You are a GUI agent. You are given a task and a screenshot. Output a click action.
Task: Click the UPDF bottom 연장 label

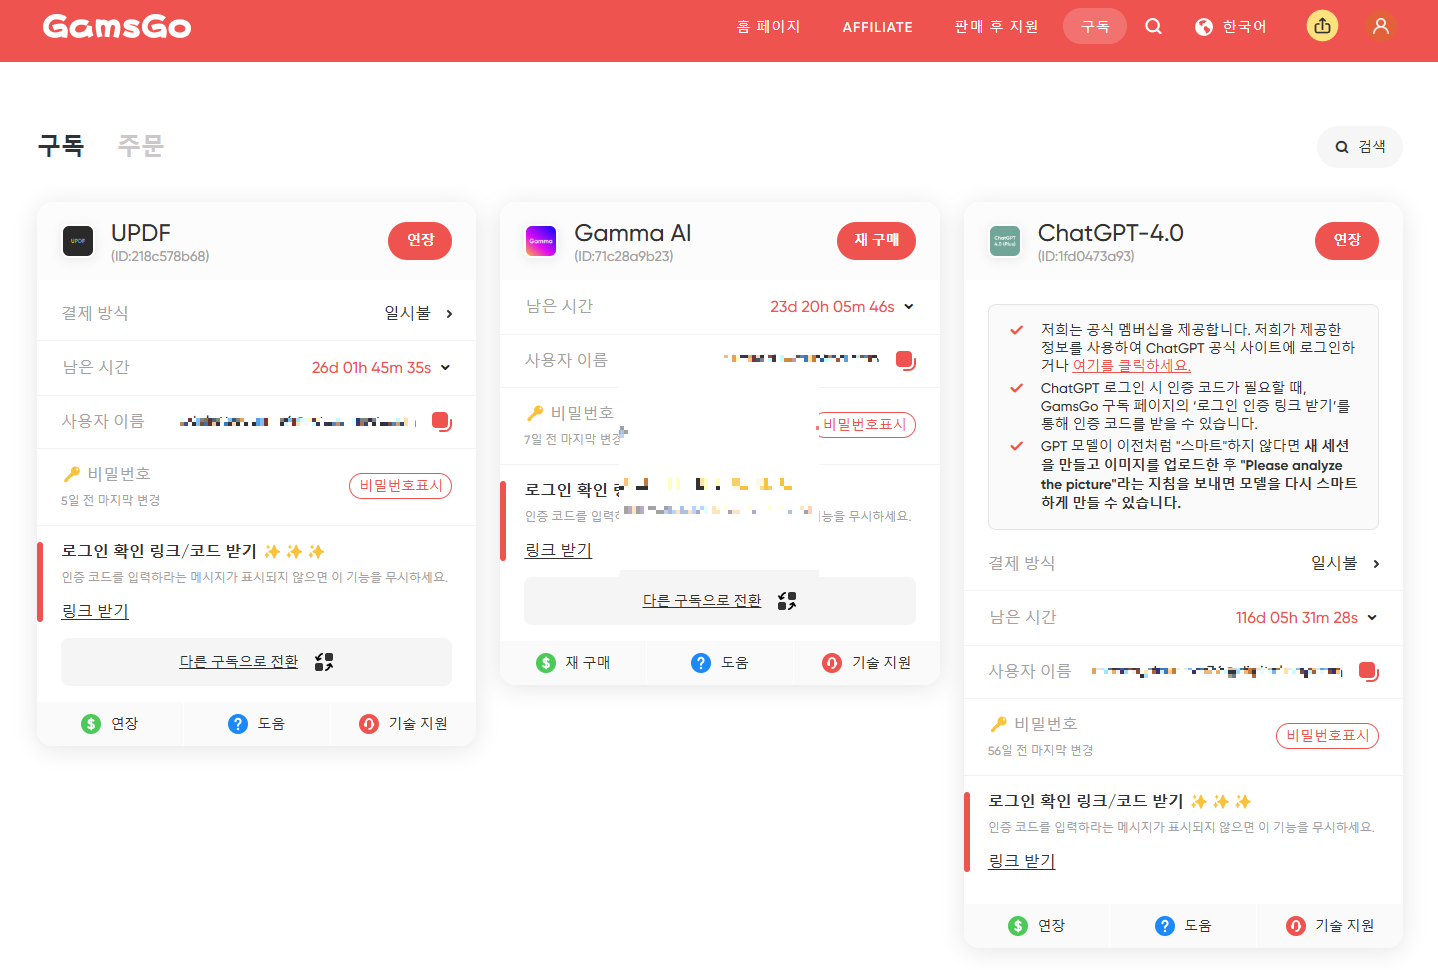click(124, 723)
